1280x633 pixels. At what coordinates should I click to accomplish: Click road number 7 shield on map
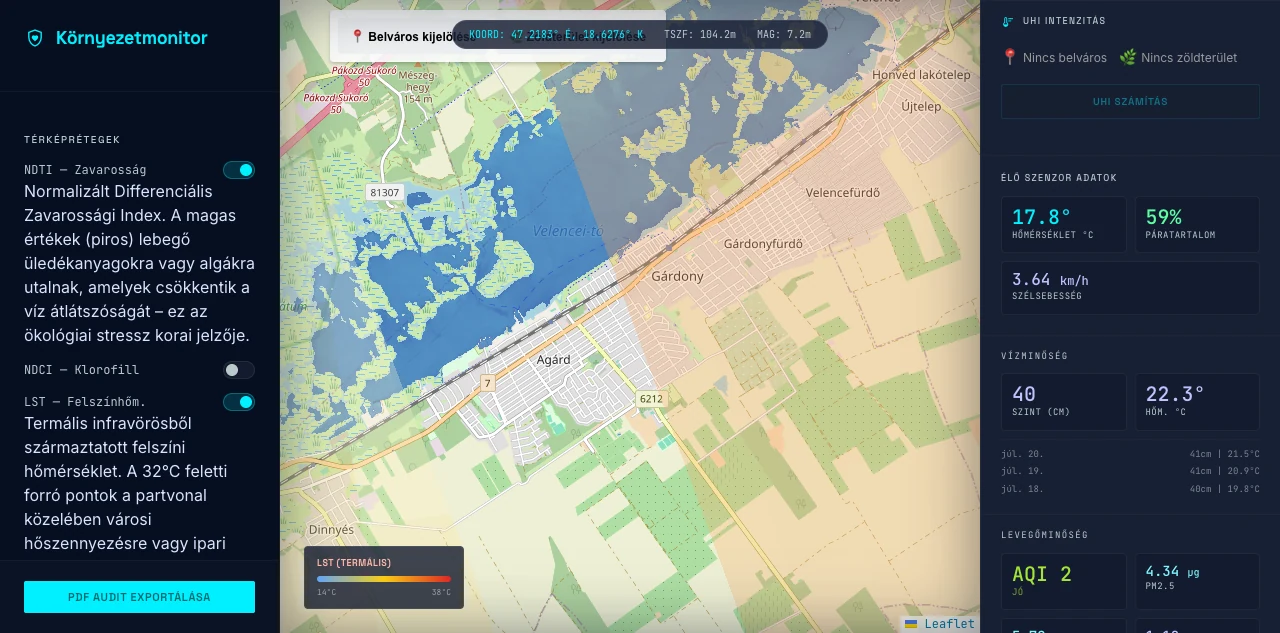point(488,383)
